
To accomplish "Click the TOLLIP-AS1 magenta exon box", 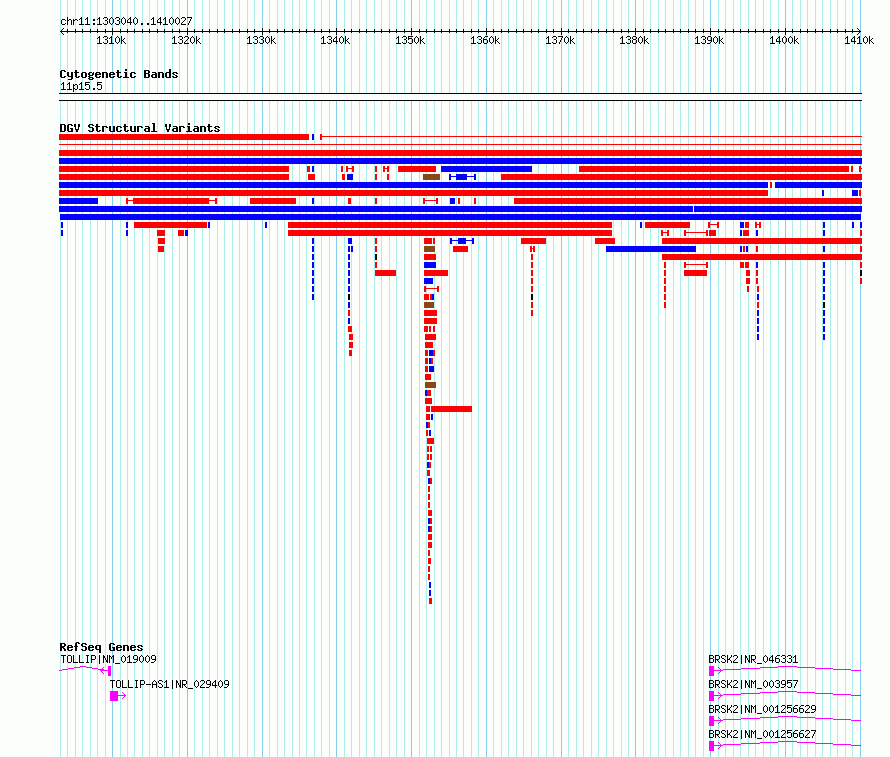I will (x=114, y=696).
